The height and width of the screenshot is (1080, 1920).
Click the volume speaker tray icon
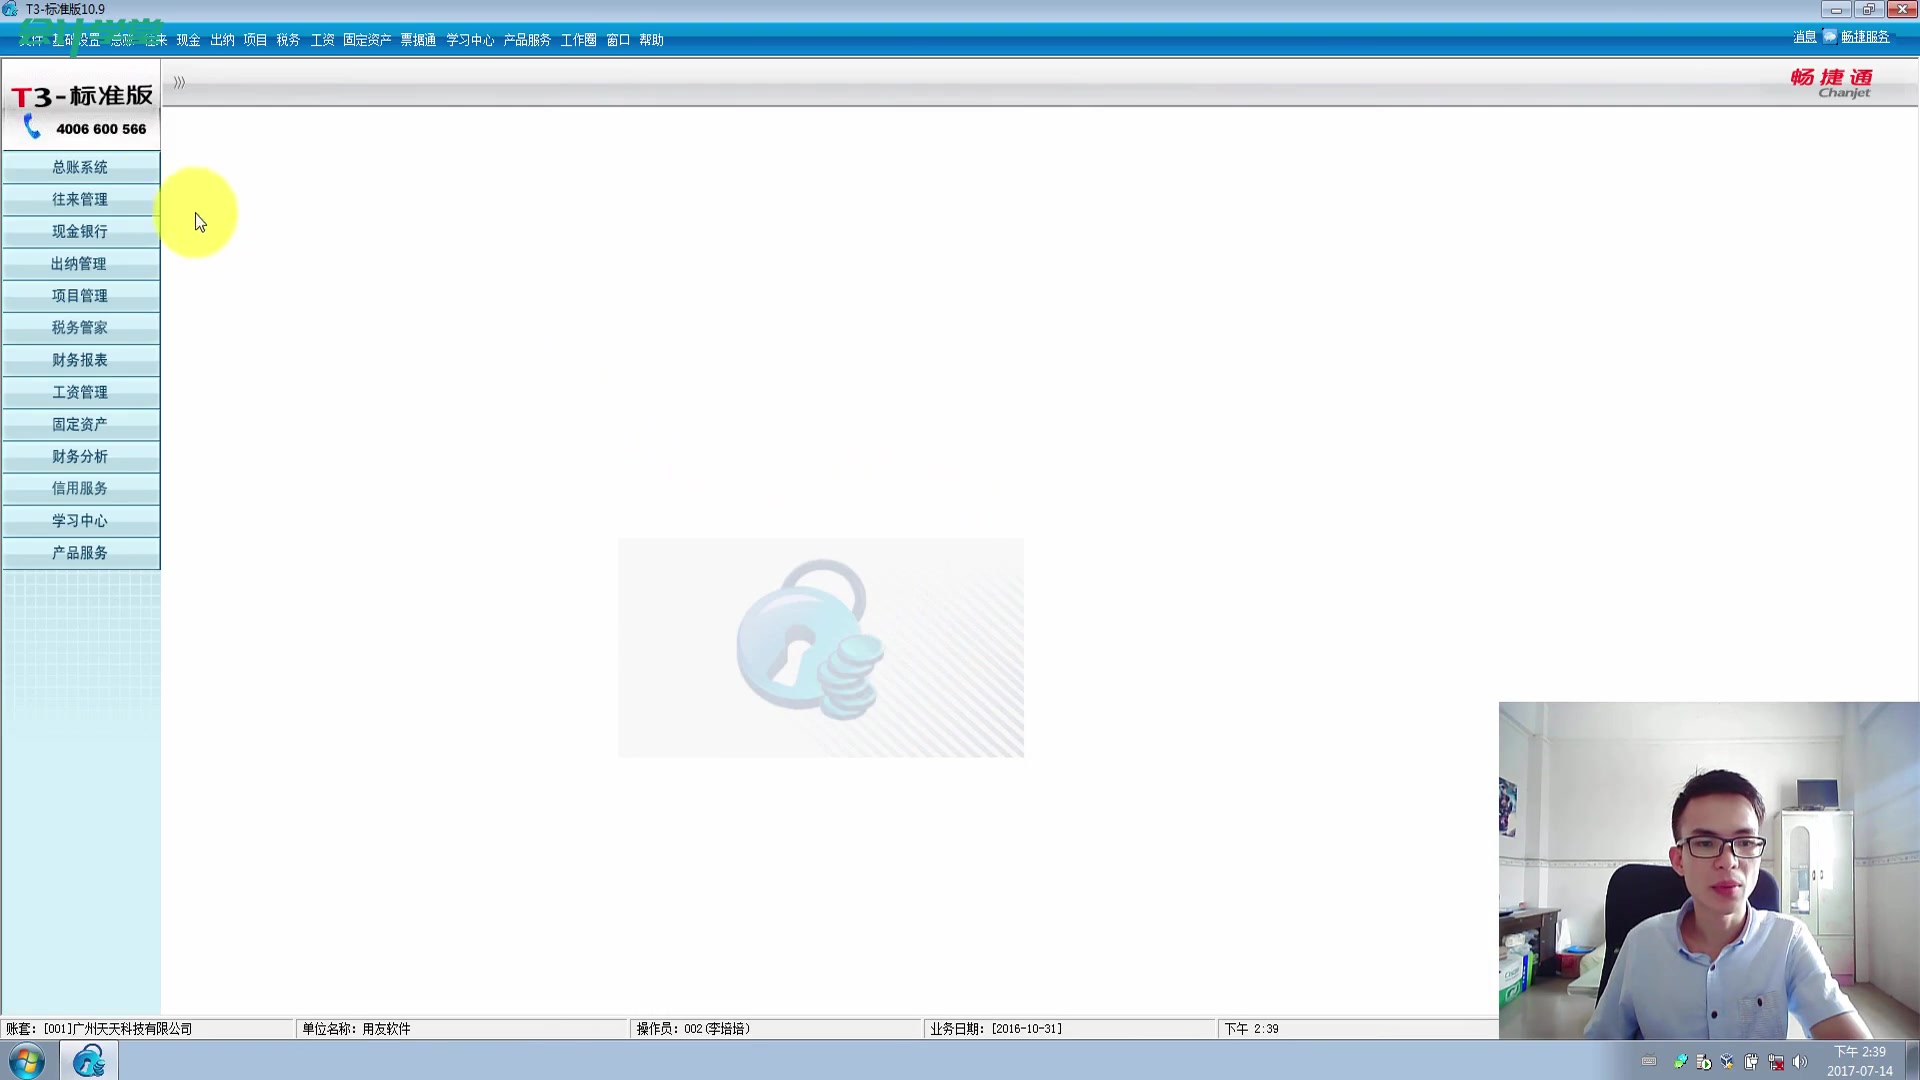1800,1062
